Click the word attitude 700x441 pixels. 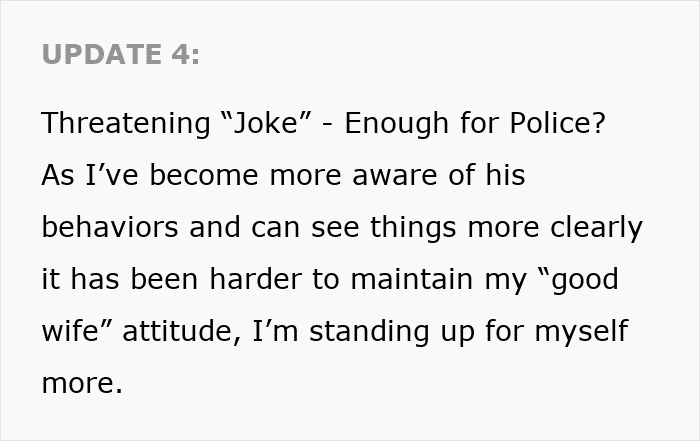coord(182,331)
